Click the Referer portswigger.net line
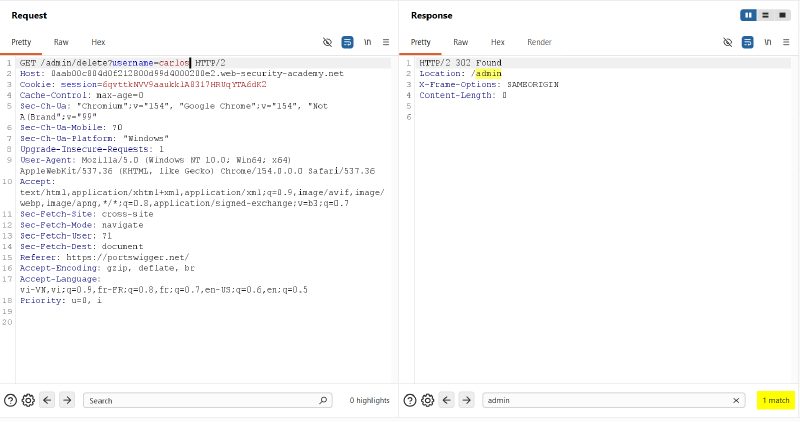 105,257
